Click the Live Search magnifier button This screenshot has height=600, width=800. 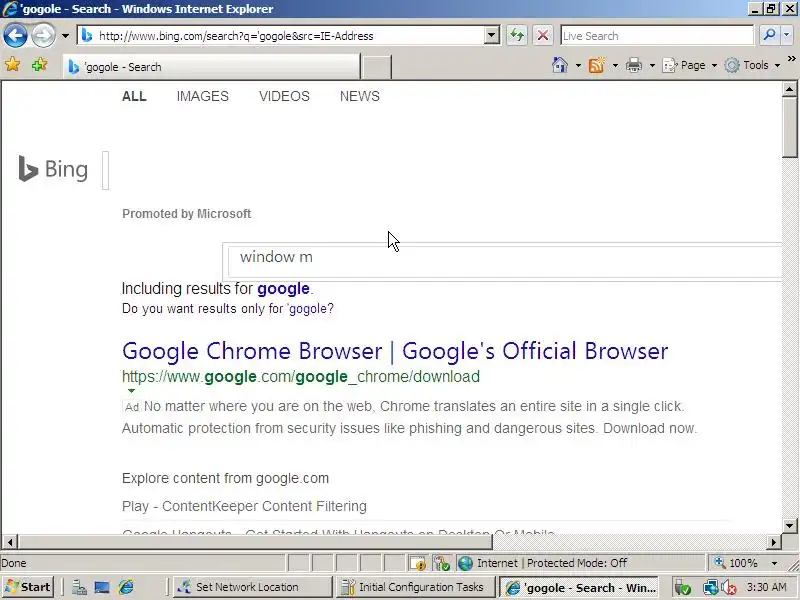click(x=769, y=35)
